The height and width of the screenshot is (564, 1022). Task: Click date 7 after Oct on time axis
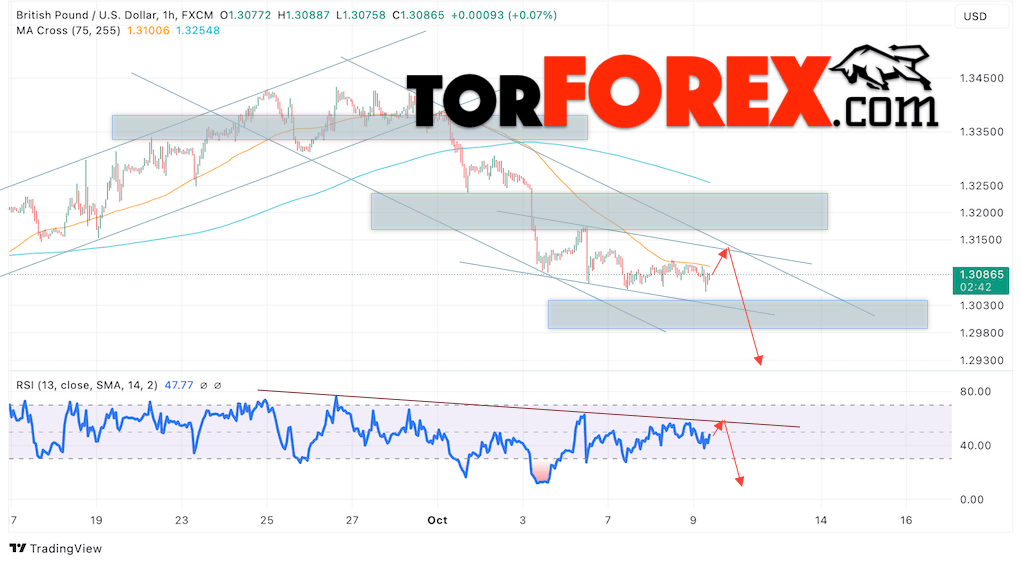[608, 520]
